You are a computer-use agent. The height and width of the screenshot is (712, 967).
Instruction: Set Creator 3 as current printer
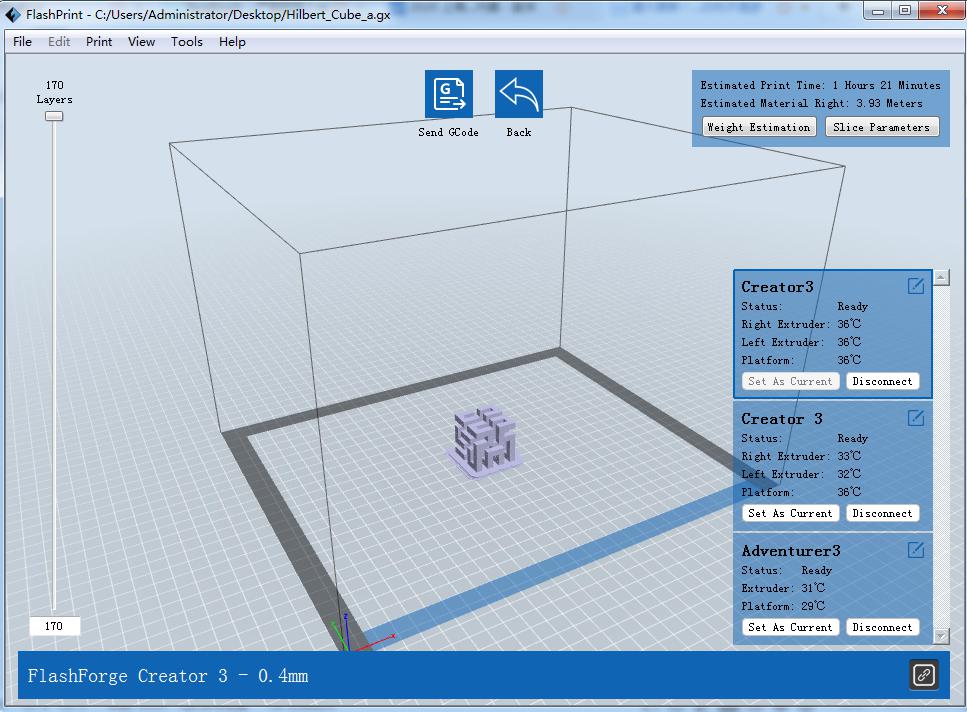coord(791,513)
